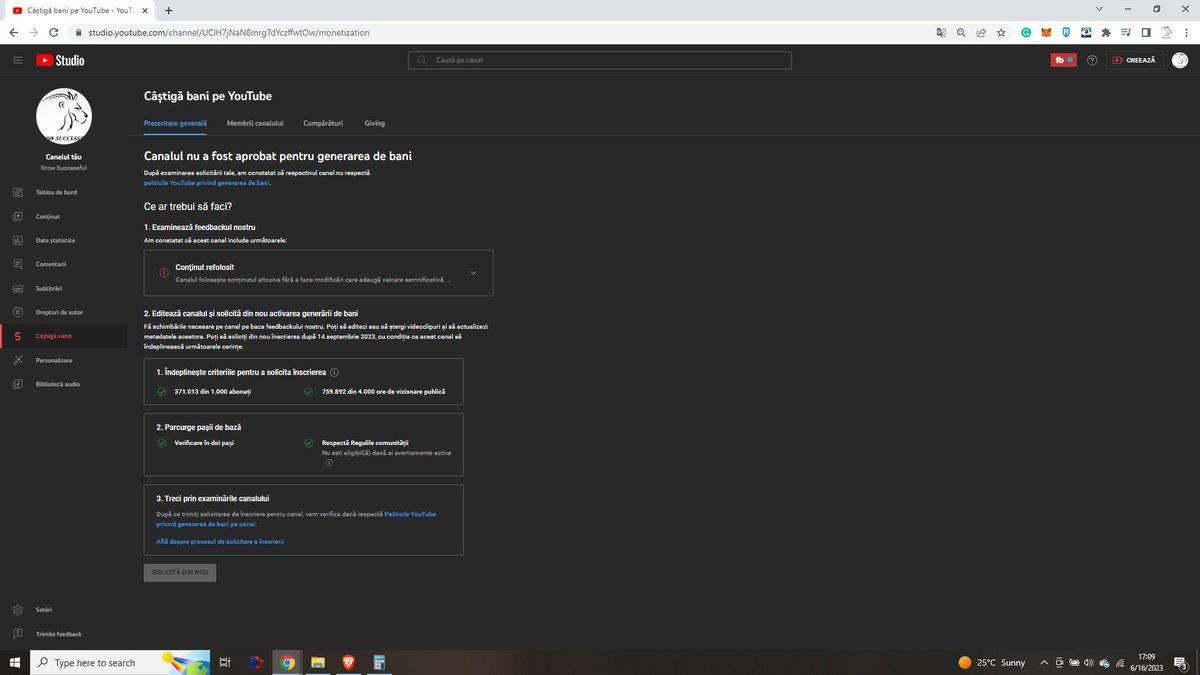
Task: Open Tablou de bord in sidebar
Action: coord(63,192)
